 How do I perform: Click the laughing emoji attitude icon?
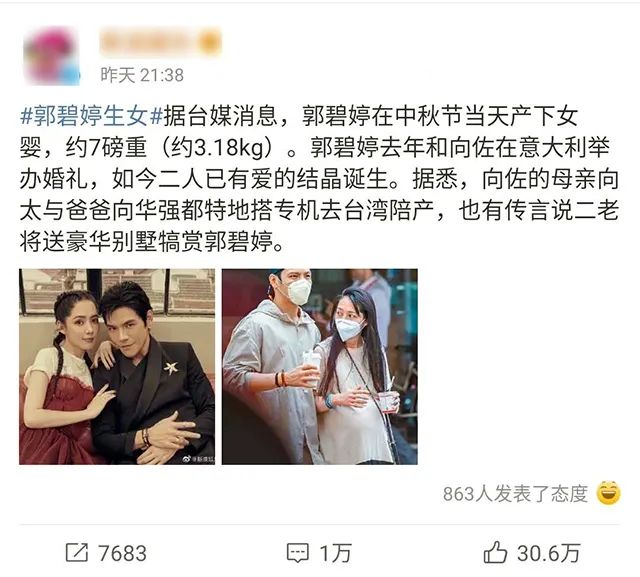609,493
